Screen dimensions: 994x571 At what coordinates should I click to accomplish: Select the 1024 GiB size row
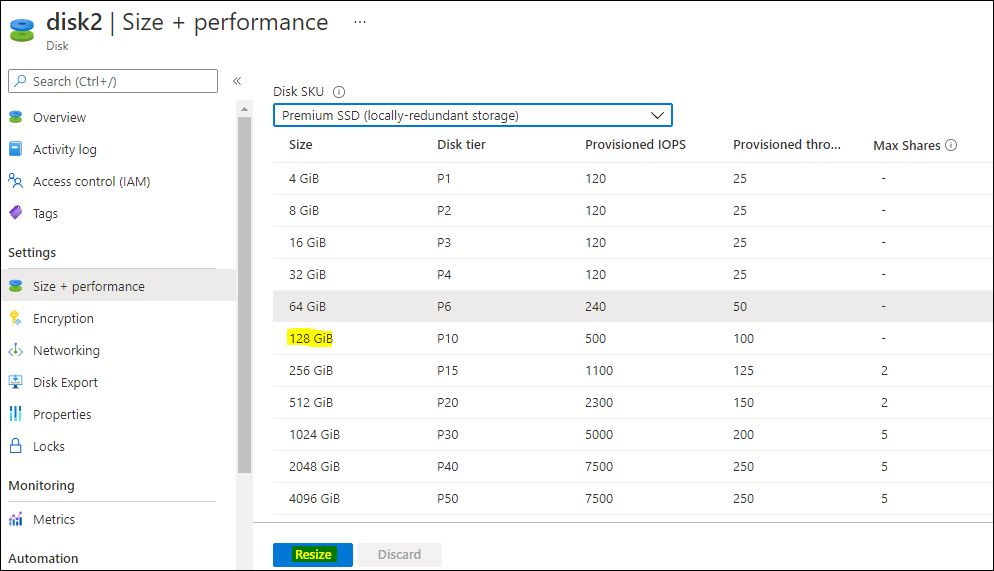coord(633,435)
